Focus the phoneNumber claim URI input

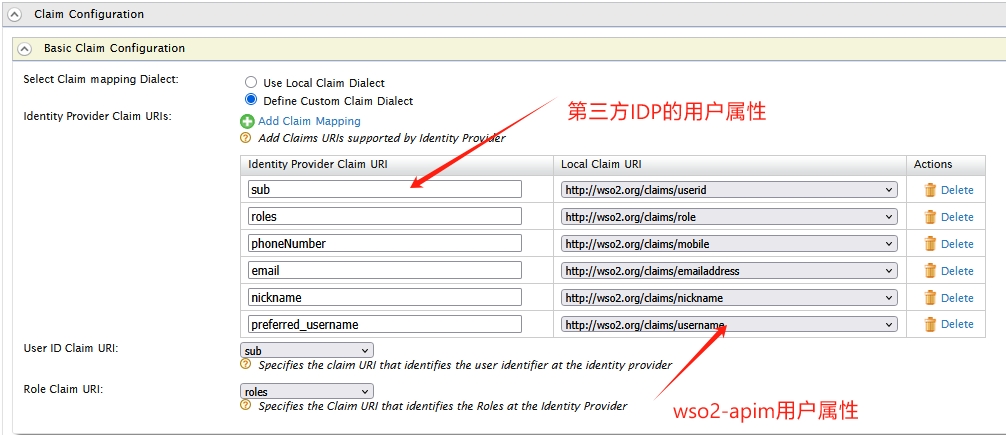(x=384, y=243)
